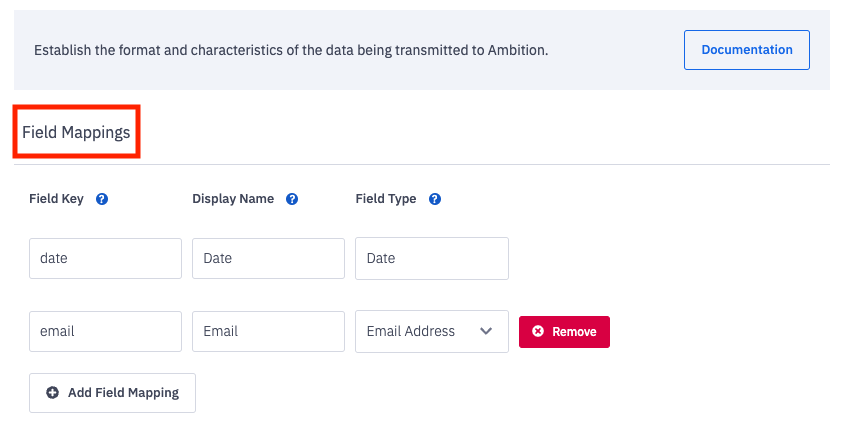Open the Email Address field type selector
The image size is (849, 435).
420,332
